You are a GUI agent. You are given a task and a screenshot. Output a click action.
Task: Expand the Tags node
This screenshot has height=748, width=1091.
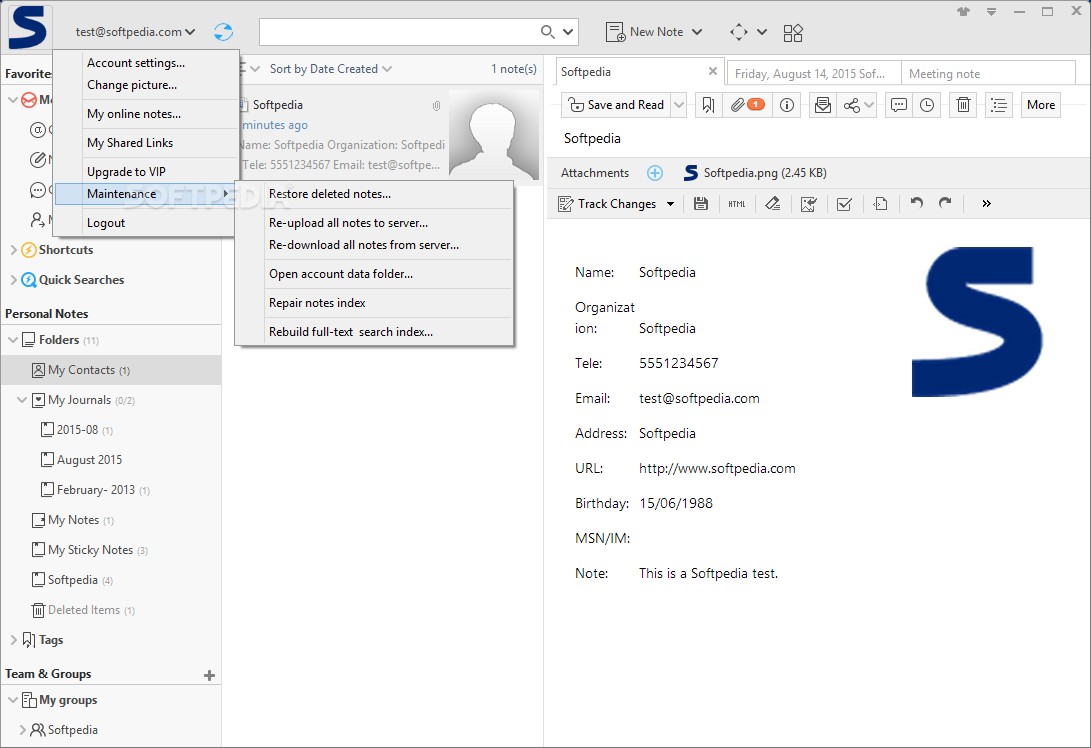(13, 640)
